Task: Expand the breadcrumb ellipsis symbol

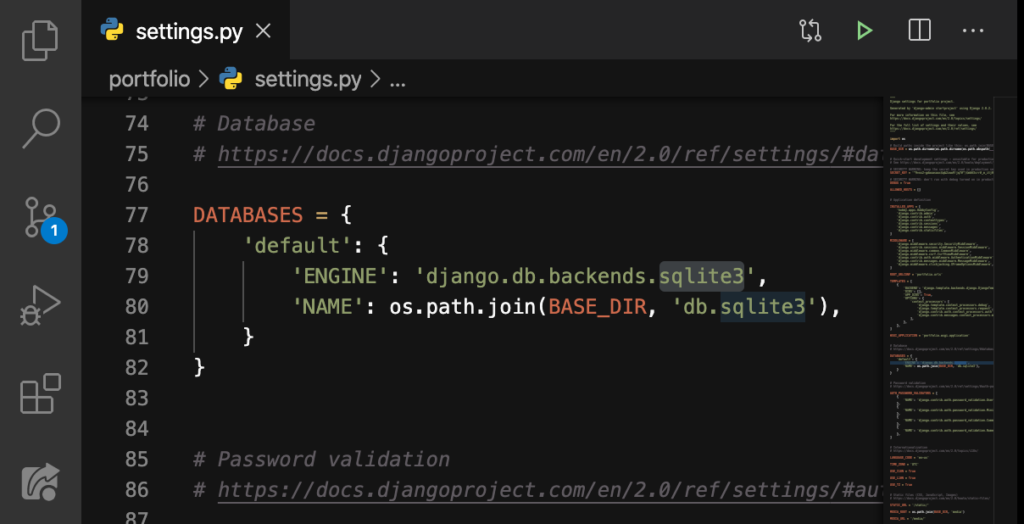Action: [398, 81]
